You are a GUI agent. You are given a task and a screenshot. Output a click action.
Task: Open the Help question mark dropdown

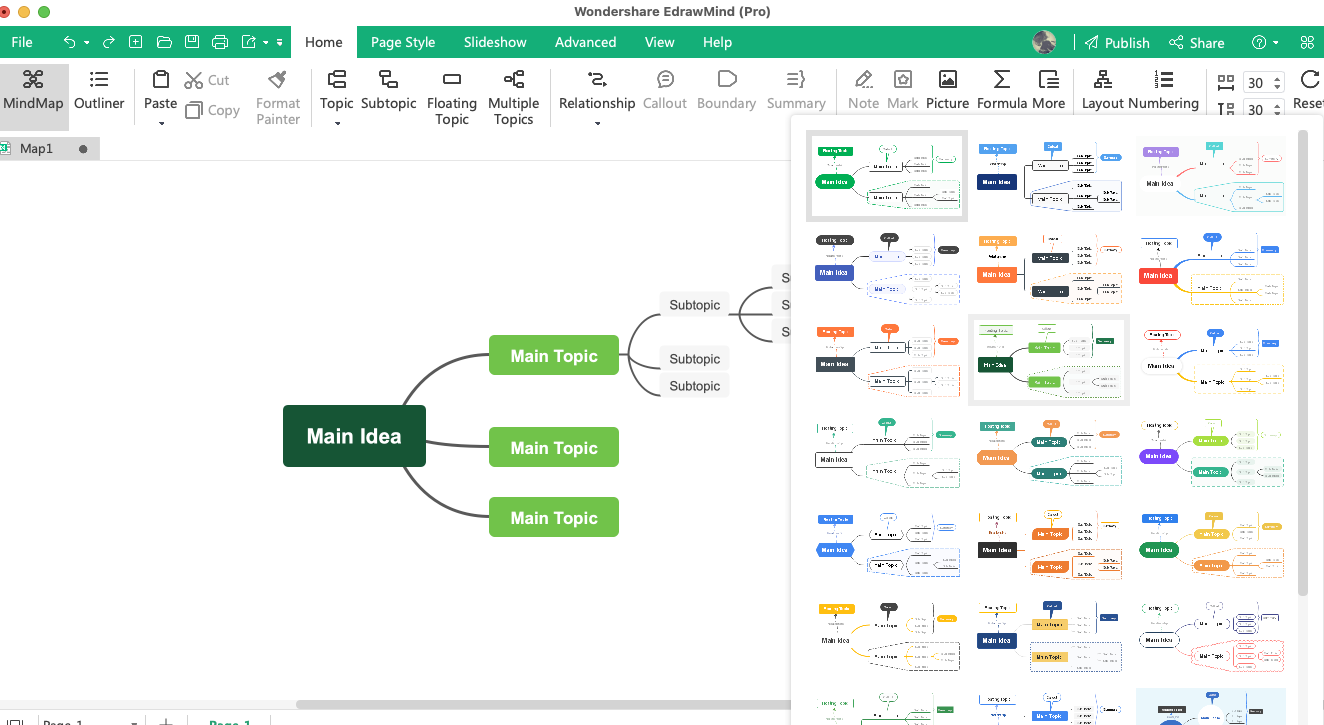pos(1265,42)
